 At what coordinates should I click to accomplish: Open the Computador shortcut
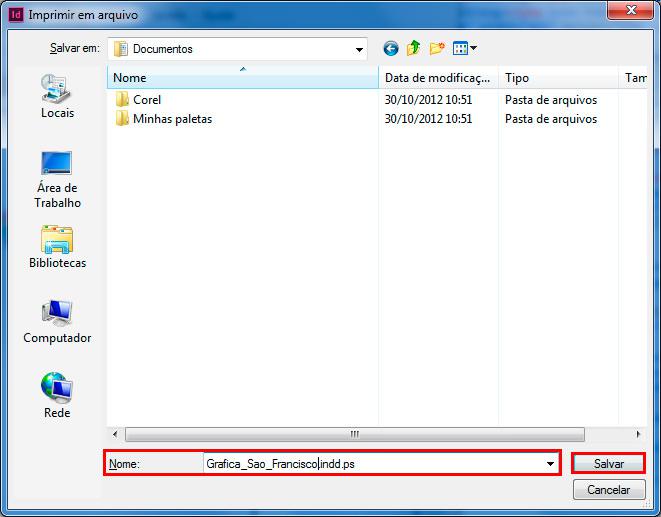tap(57, 322)
